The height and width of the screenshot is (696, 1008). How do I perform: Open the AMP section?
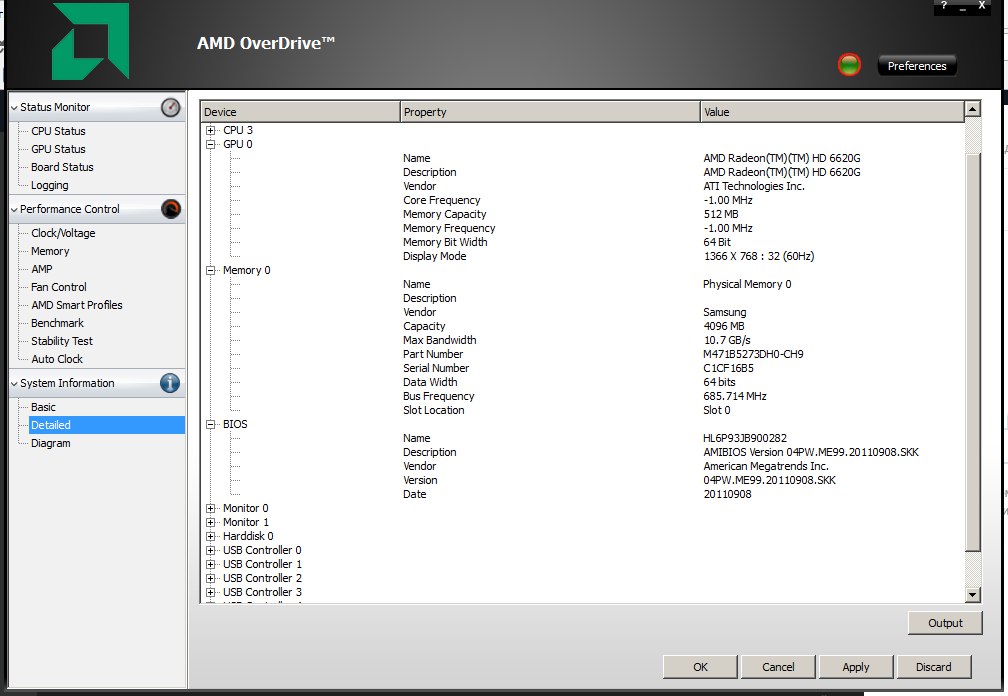pos(42,269)
